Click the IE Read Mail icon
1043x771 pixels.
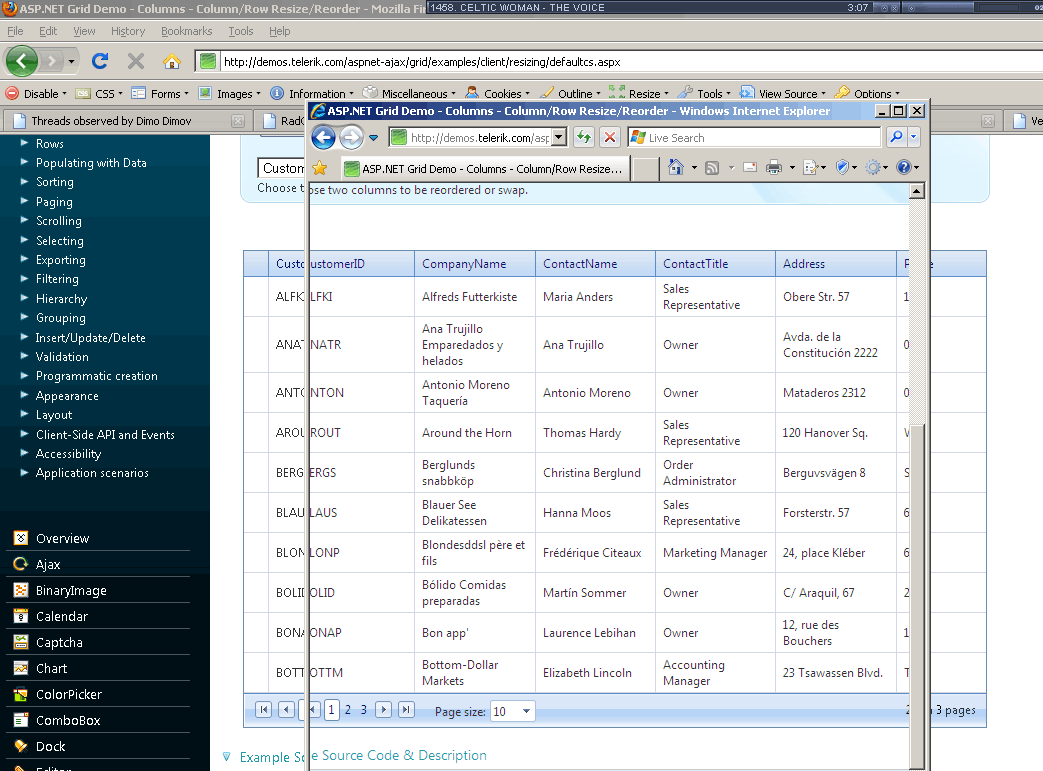pyautogui.click(x=750, y=168)
